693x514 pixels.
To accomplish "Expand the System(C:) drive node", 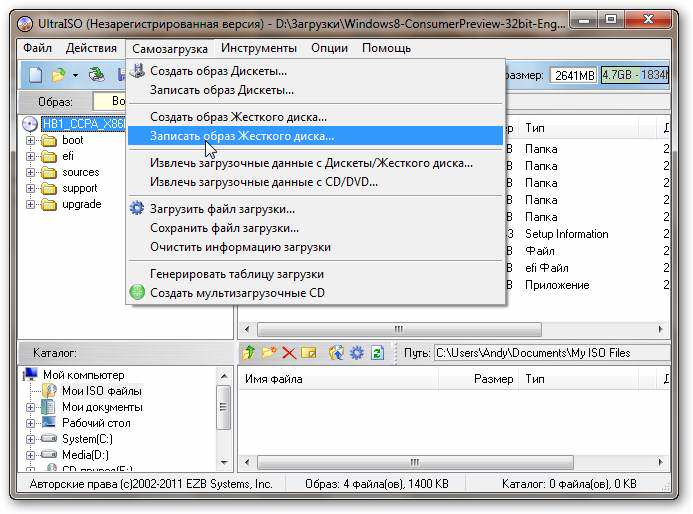I will [31, 439].
